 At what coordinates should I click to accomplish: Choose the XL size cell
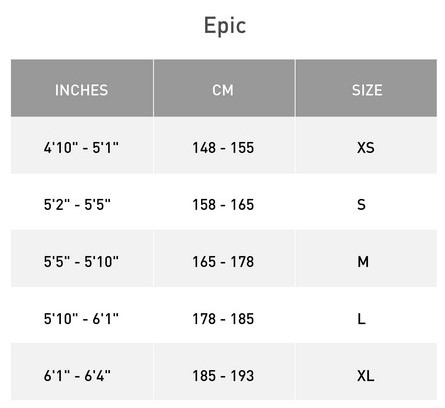(x=366, y=372)
